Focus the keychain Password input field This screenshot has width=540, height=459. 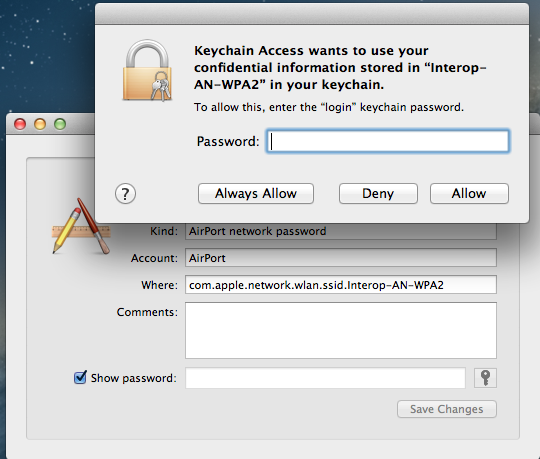pos(388,141)
